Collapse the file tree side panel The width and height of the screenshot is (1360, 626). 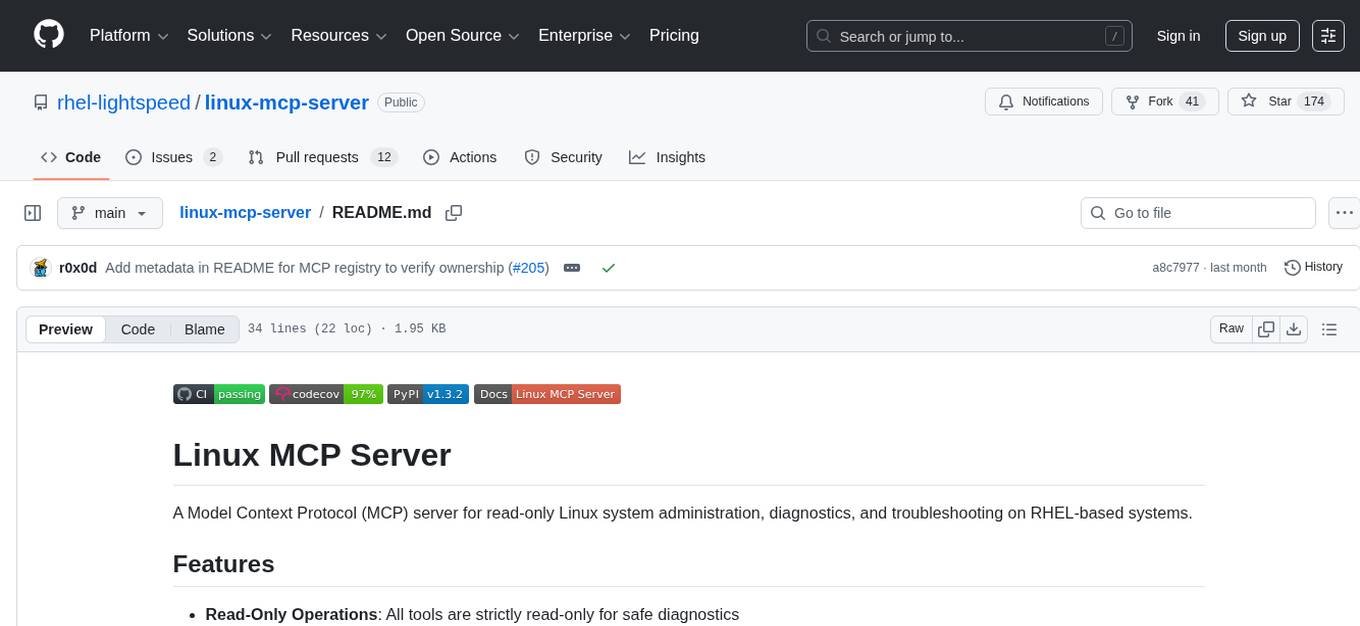click(32, 212)
